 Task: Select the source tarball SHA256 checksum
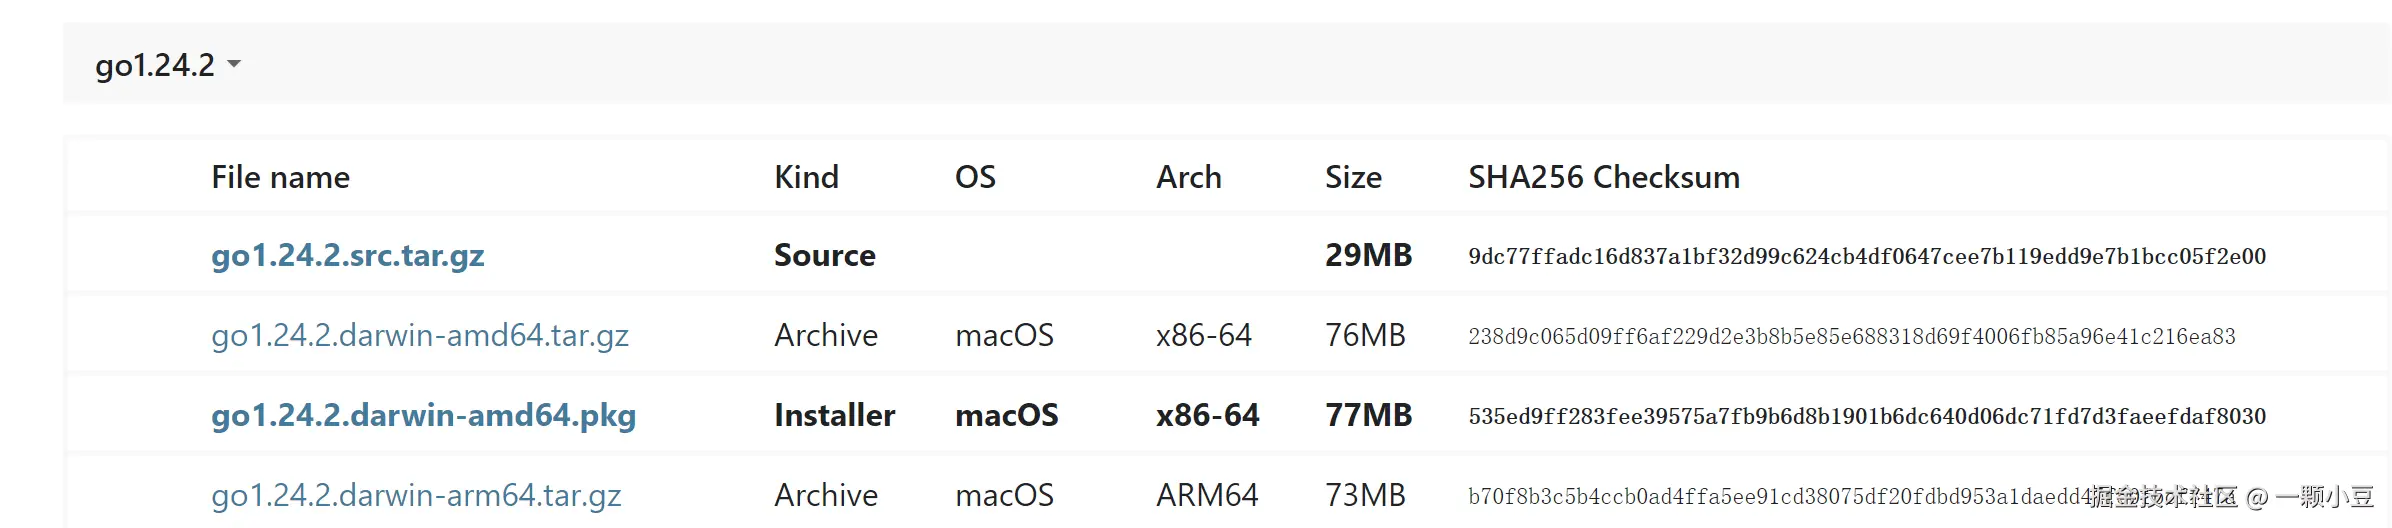pos(1866,257)
